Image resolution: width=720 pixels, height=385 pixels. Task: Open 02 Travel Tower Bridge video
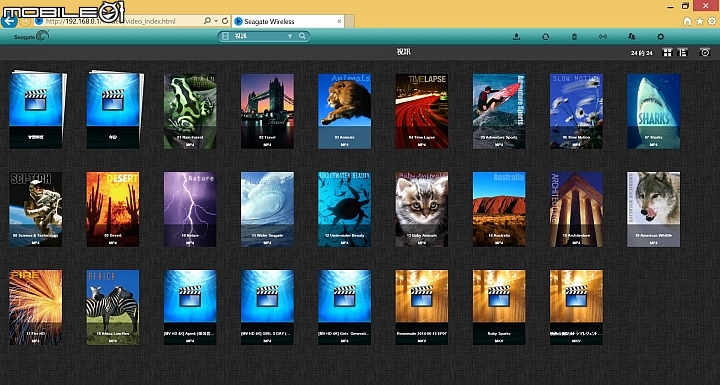click(267, 111)
